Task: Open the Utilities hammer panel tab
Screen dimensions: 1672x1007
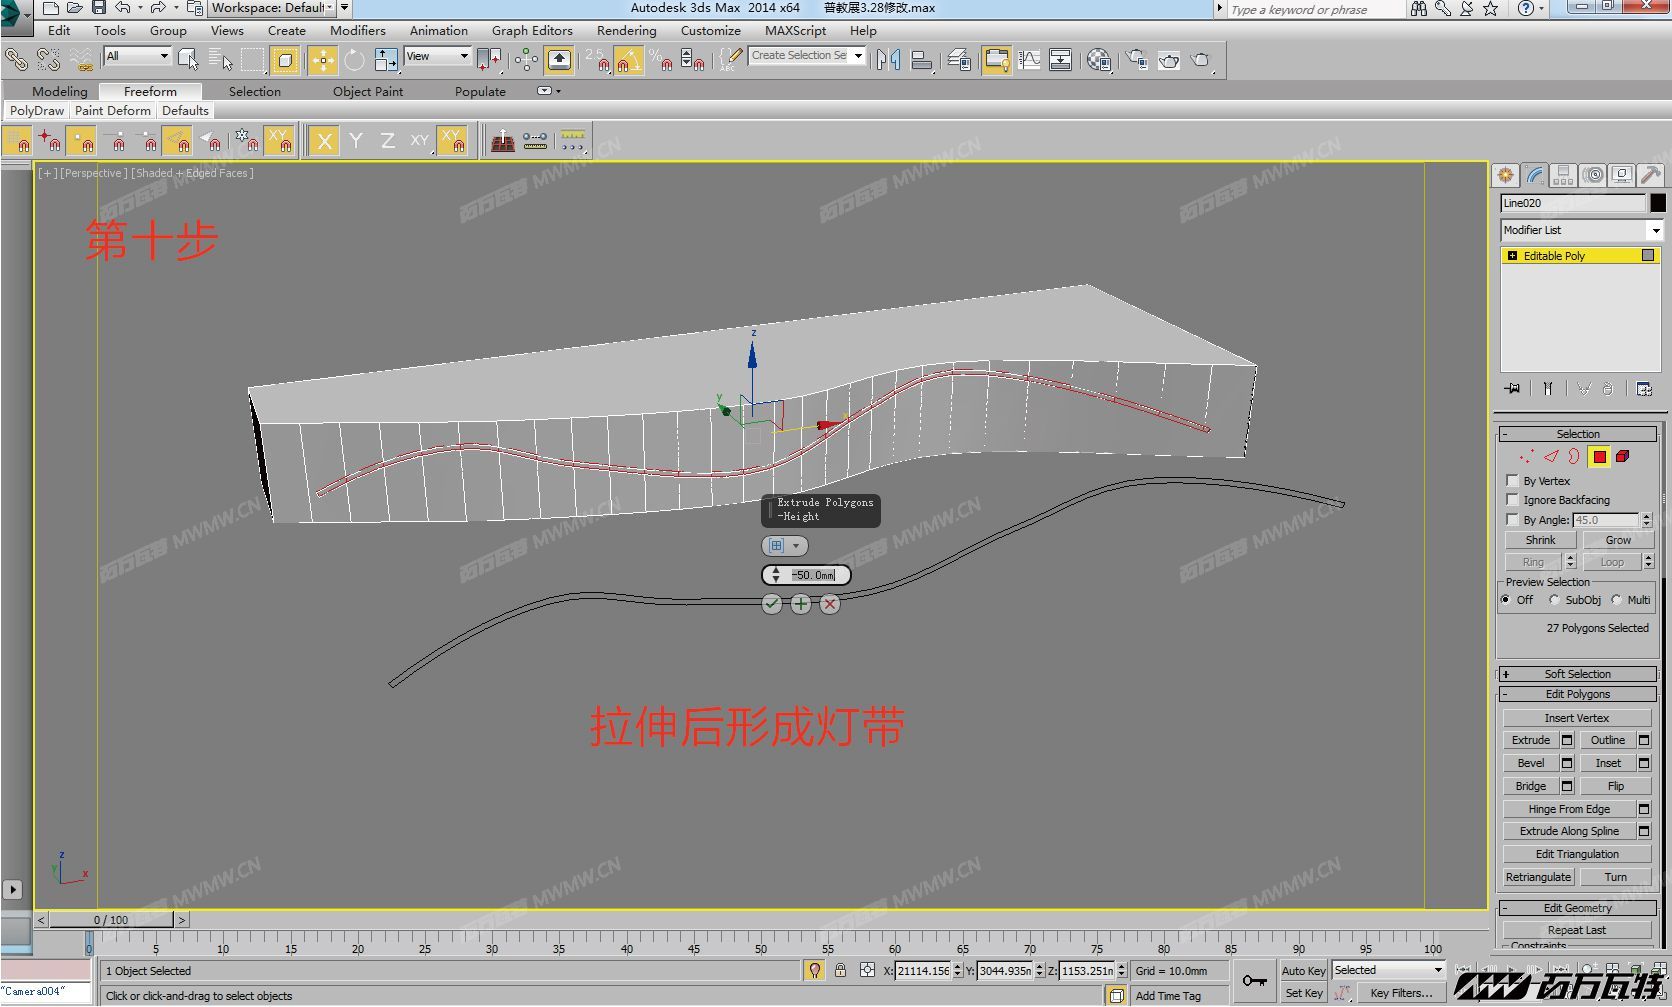Action: click(x=1651, y=175)
